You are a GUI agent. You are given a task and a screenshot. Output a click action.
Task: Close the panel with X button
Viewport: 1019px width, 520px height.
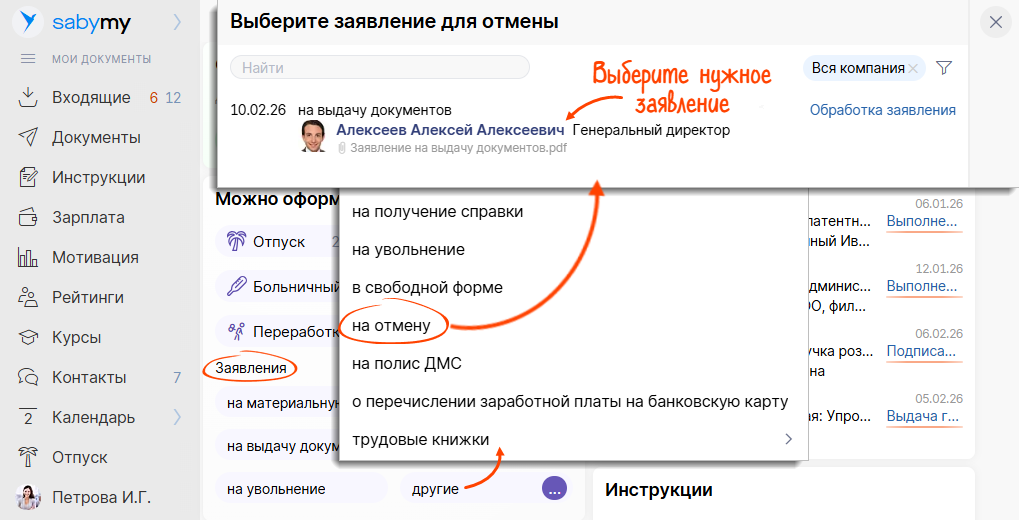pyautogui.click(x=995, y=22)
